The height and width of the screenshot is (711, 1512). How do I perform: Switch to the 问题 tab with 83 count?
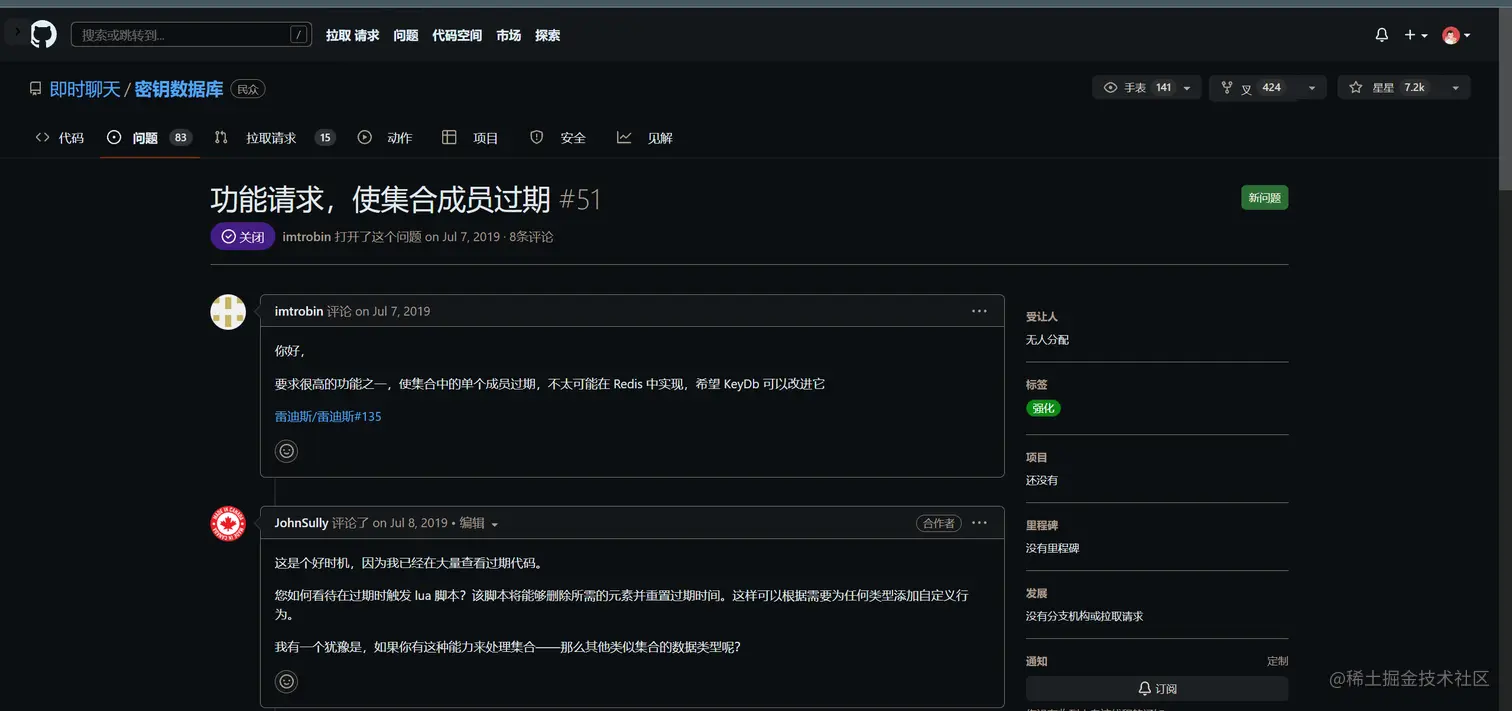click(149, 138)
